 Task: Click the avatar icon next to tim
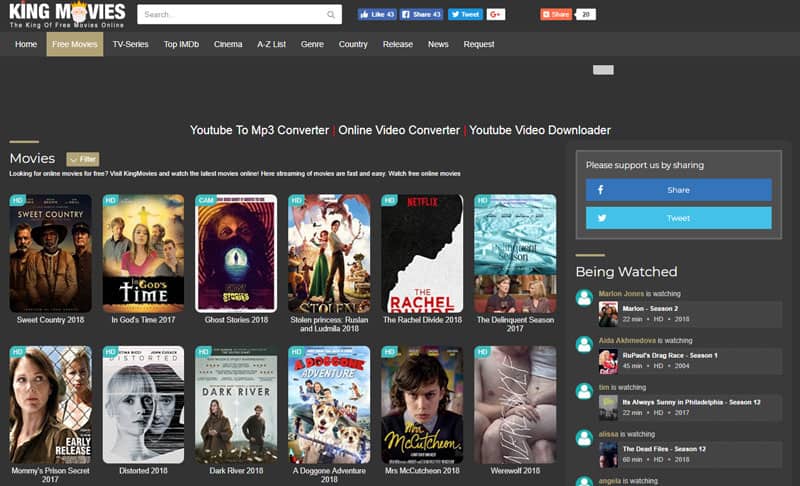[x=584, y=390]
